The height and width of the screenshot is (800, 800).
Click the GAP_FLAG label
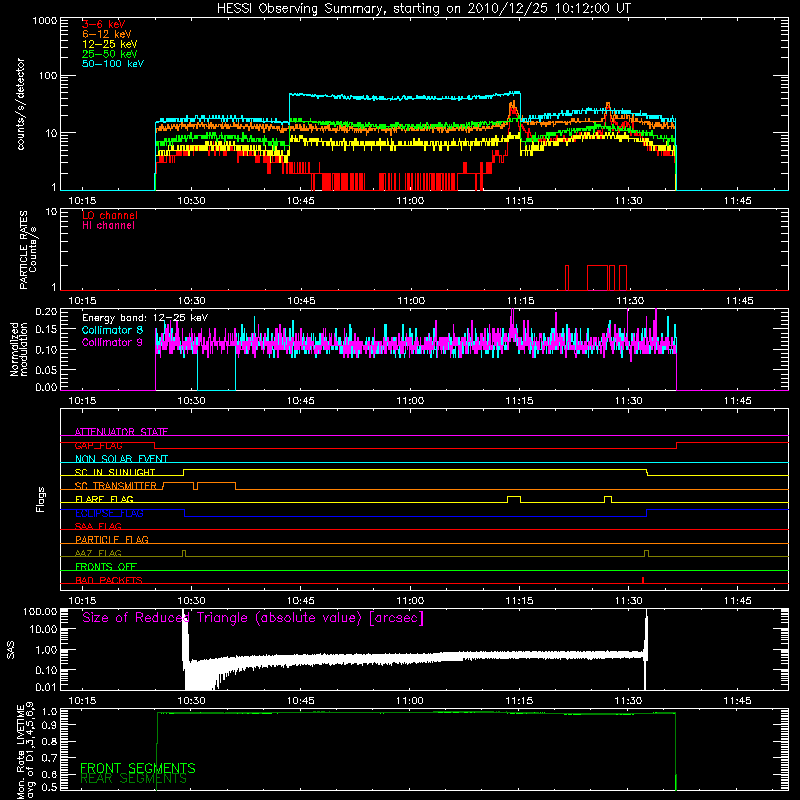click(98, 445)
